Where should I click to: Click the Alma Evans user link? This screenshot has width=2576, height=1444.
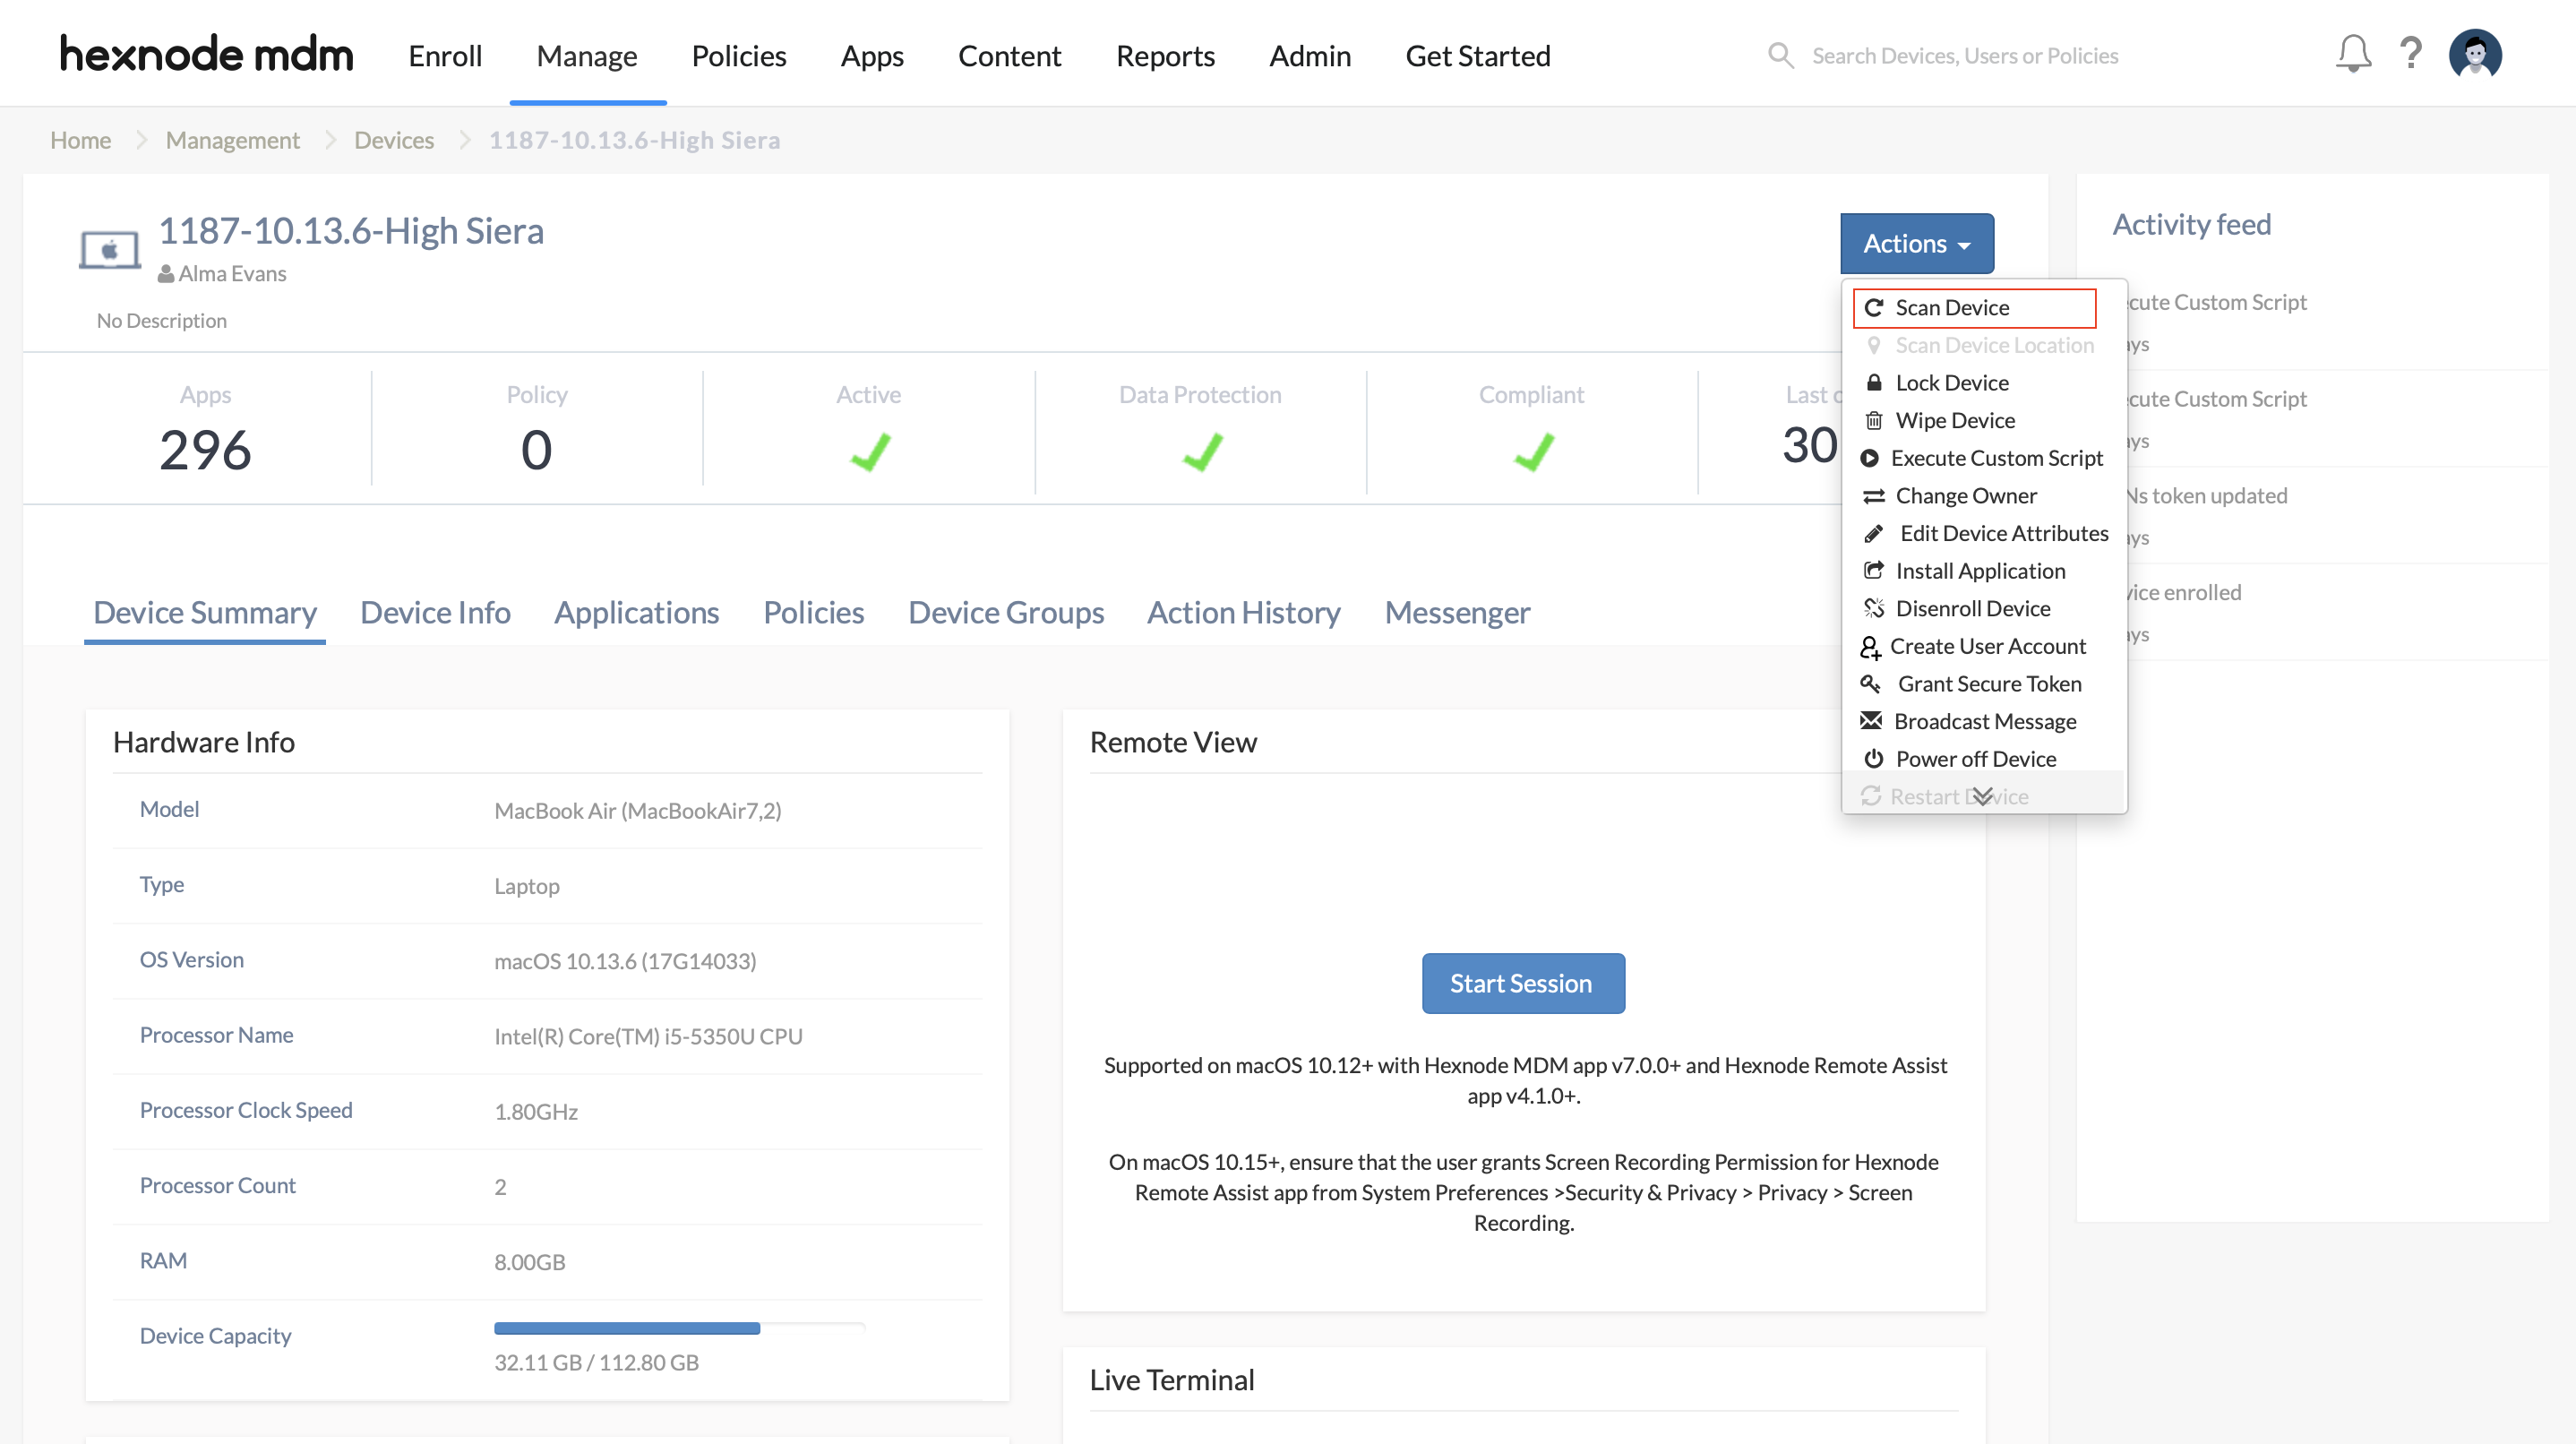tap(232, 274)
